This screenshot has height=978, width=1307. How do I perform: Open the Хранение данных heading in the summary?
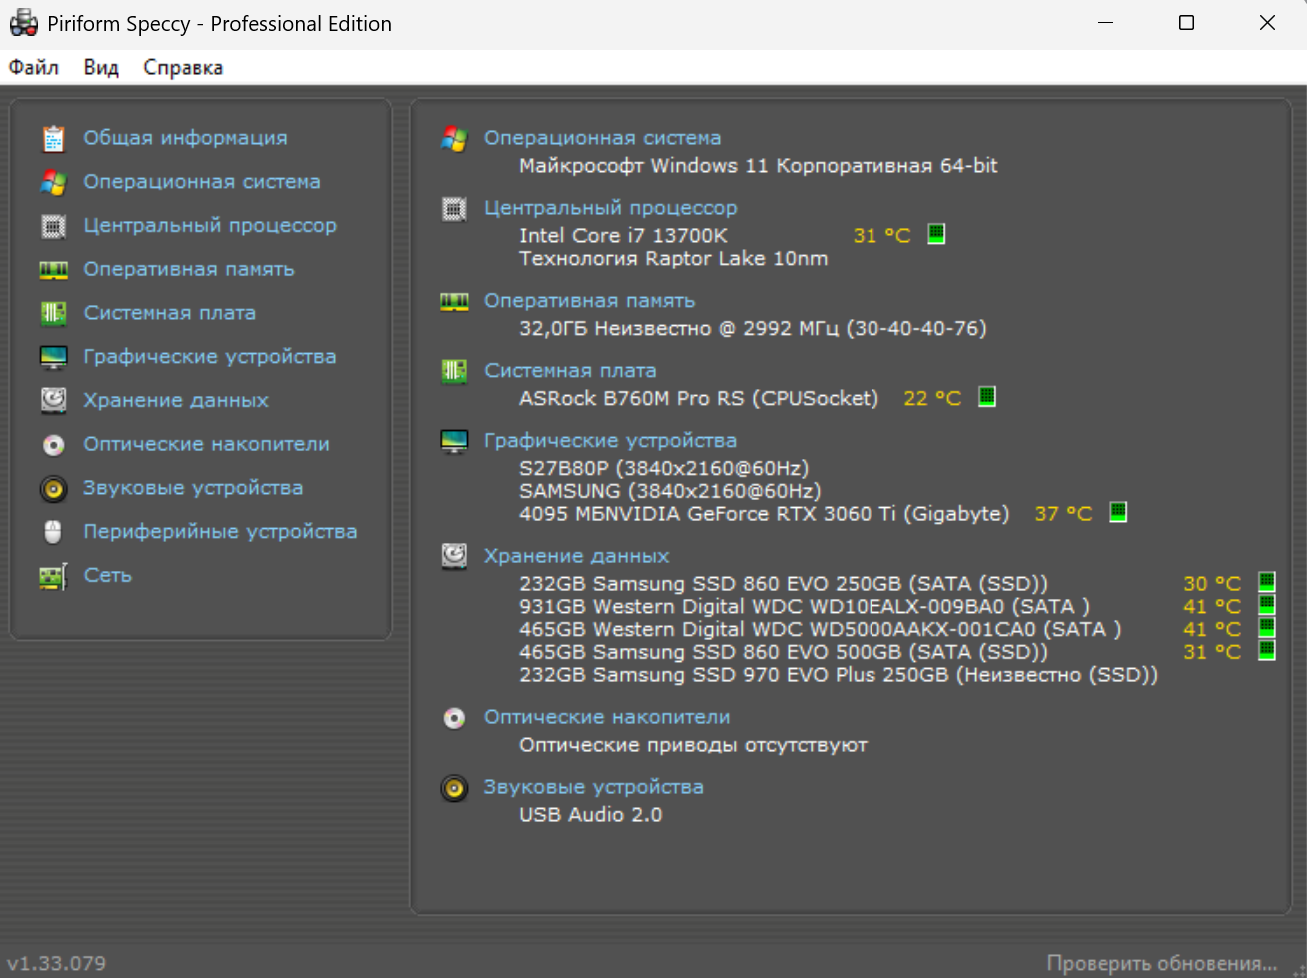pyautogui.click(x=576, y=556)
